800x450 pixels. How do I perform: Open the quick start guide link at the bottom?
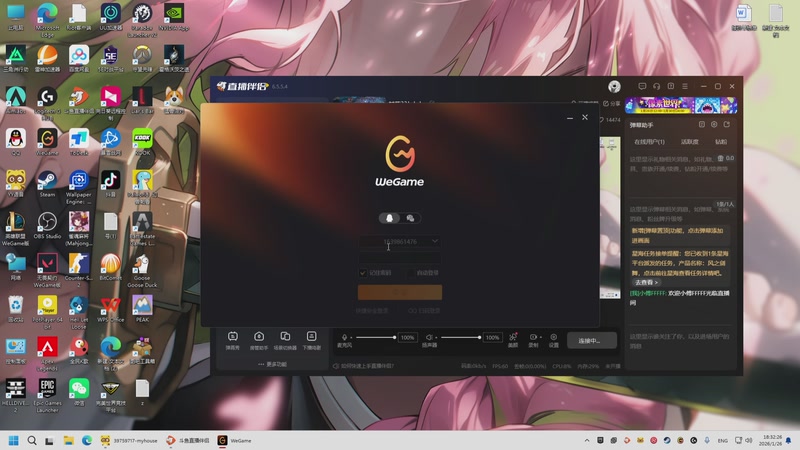363,366
